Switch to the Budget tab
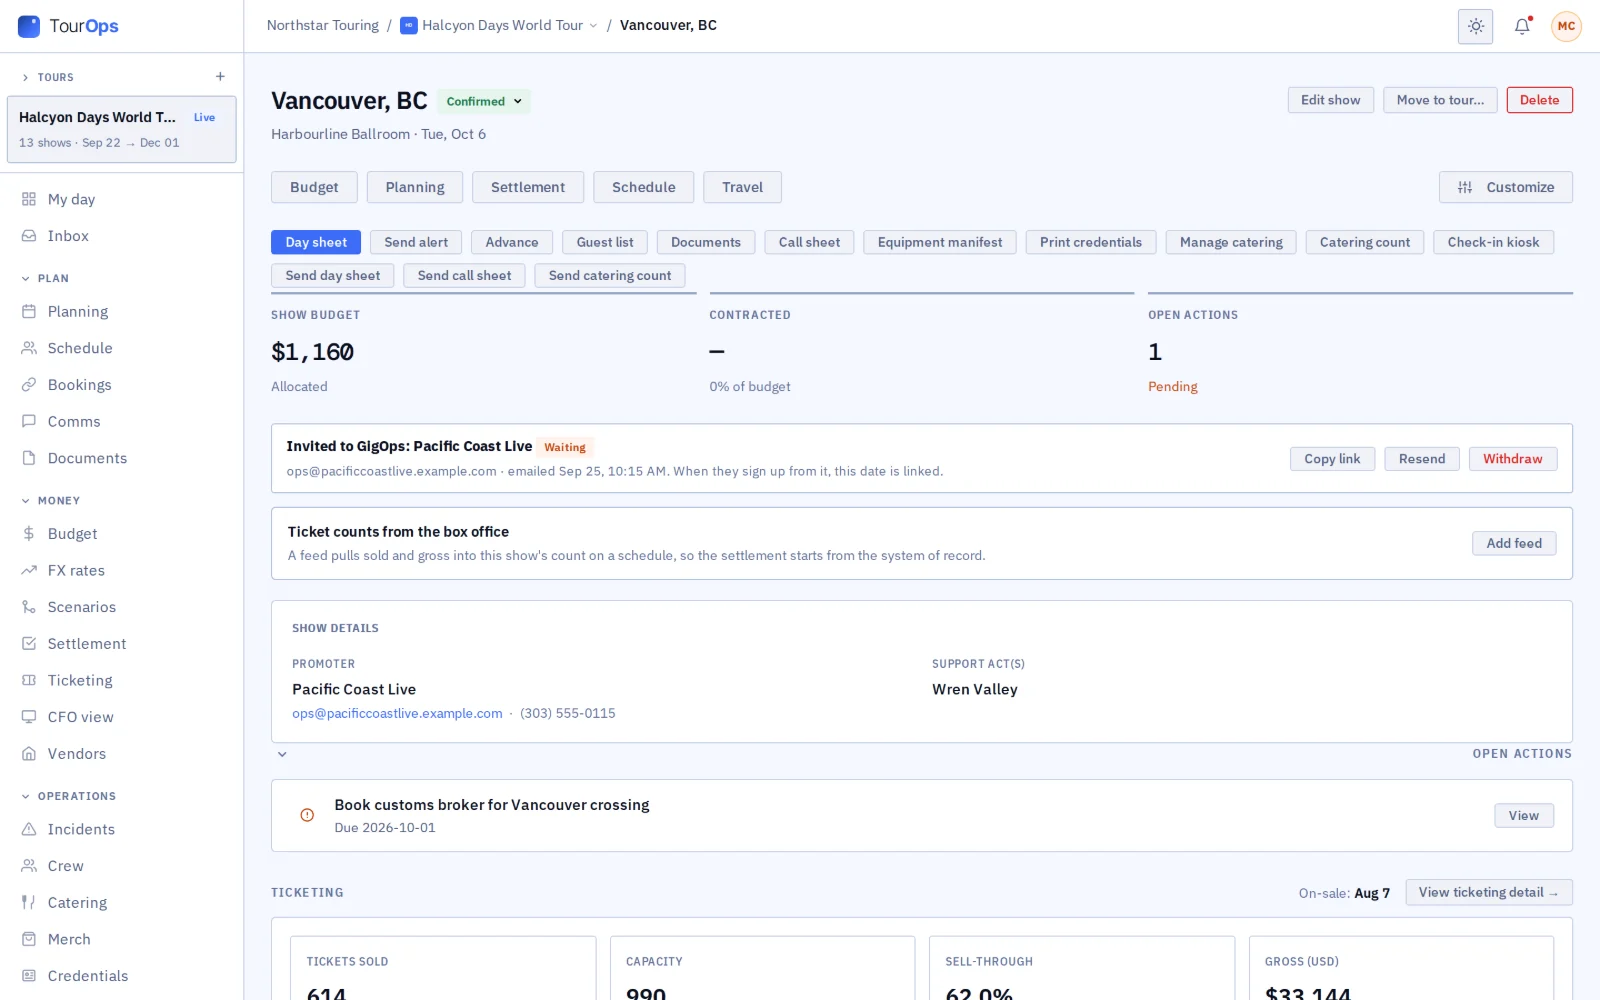Screen dimensions: 1600x1000 (x=314, y=187)
